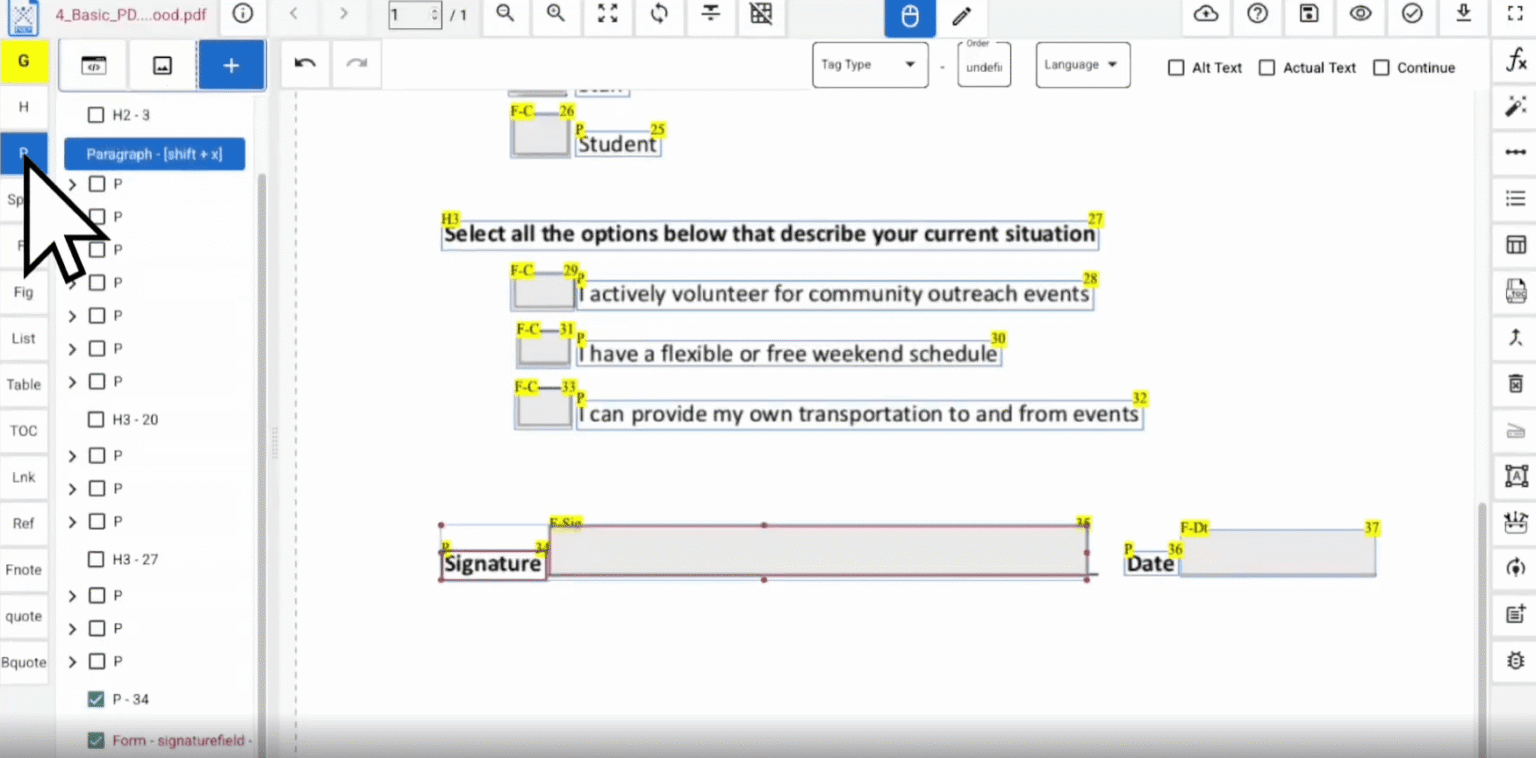Click the Signature form field box

pos(818,550)
